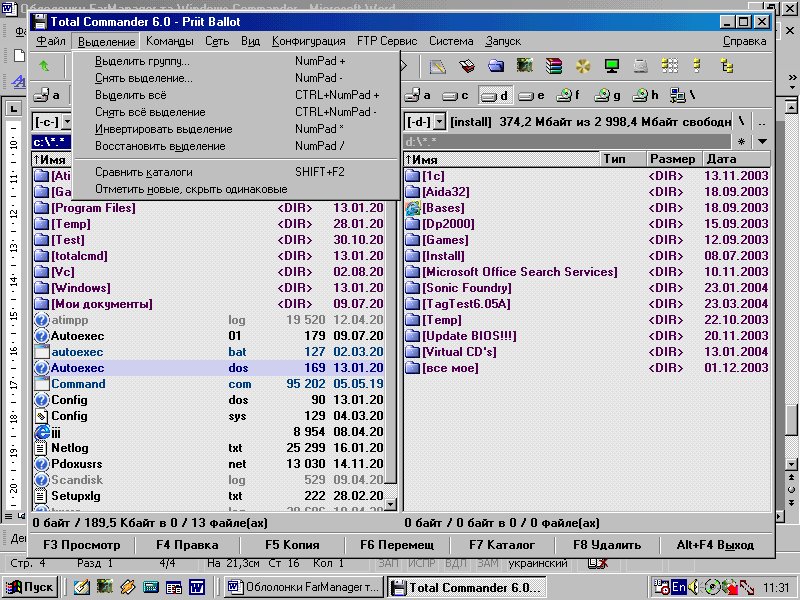Viewport: 800px width, 600px height.
Task: Open directory history arrow in right panel
Action: (x=762, y=141)
